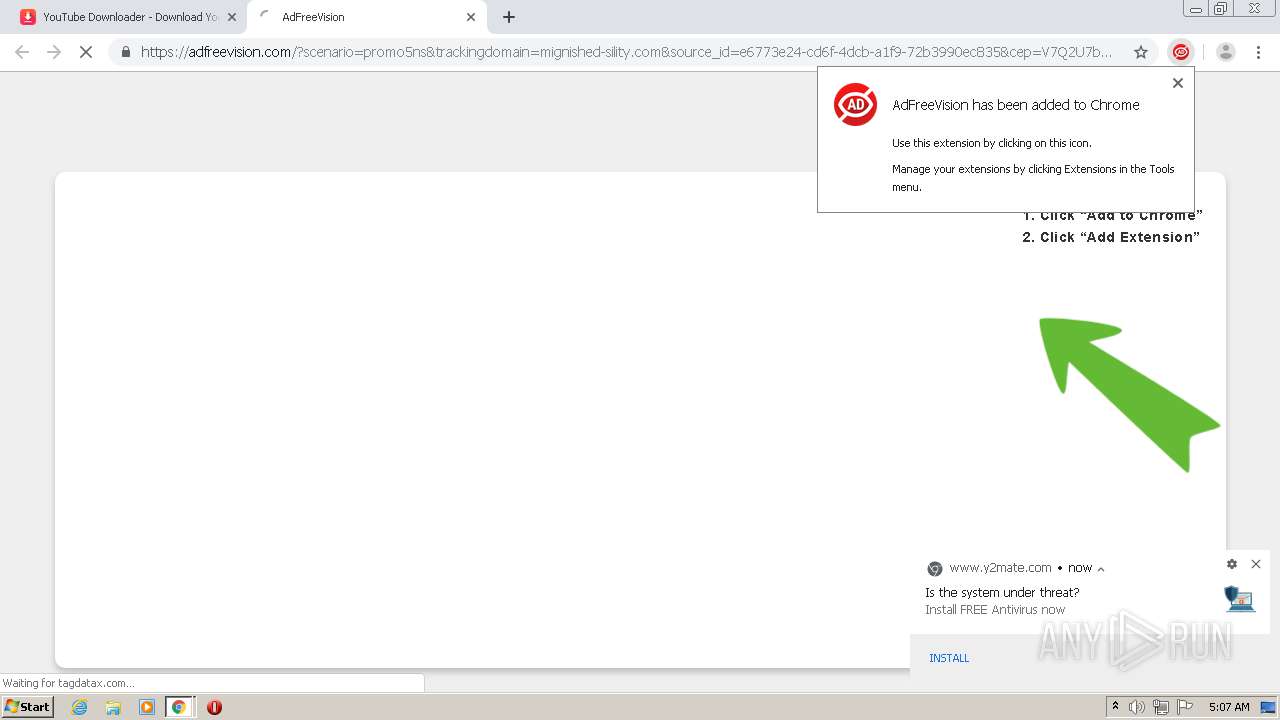Dismiss the AdFreeVision added popup

[1177, 83]
